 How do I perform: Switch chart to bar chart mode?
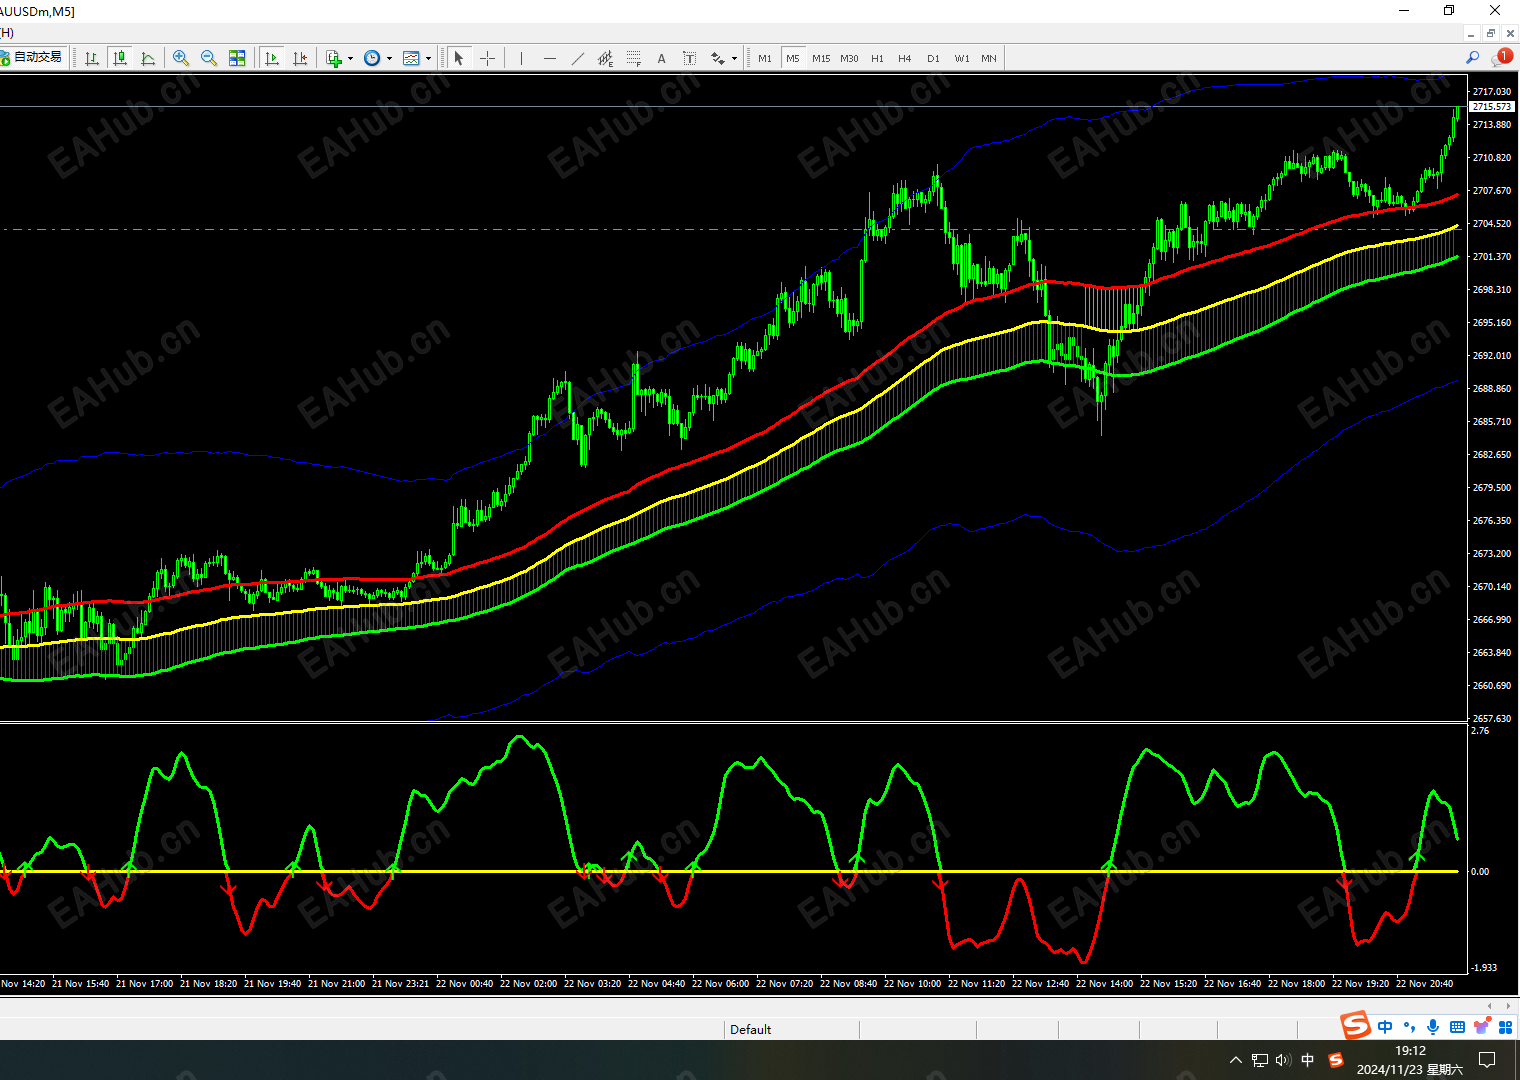point(92,58)
